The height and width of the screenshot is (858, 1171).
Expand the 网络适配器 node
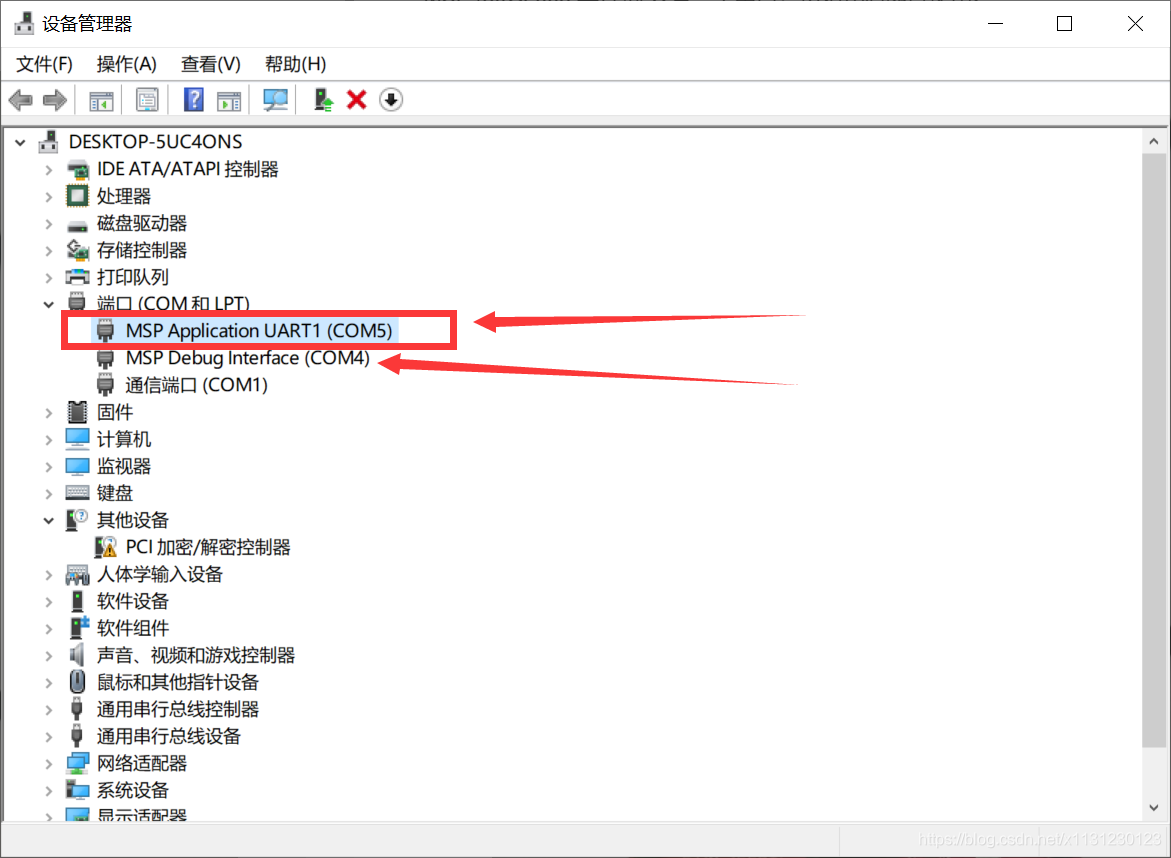click(x=49, y=764)
